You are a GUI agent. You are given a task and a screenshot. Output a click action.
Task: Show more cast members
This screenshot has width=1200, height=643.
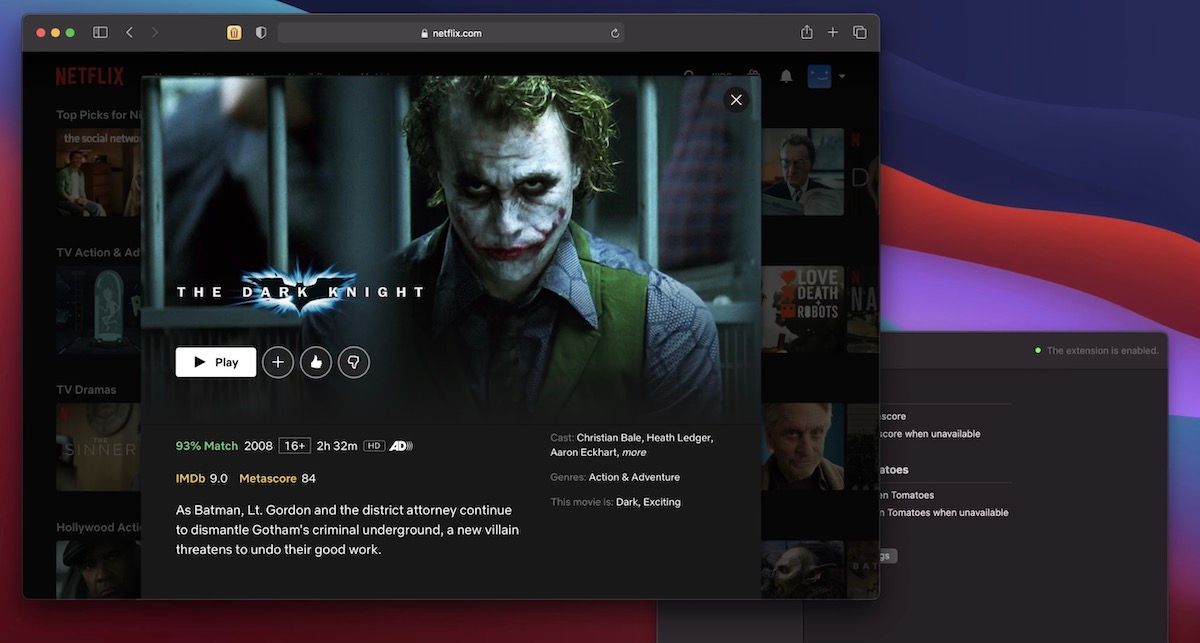633,453
